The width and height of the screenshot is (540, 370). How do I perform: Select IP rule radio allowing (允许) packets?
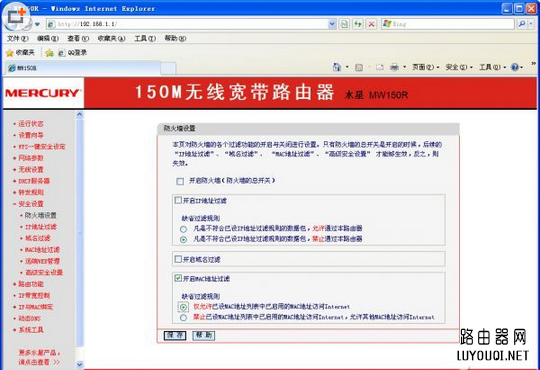[183, 229]
